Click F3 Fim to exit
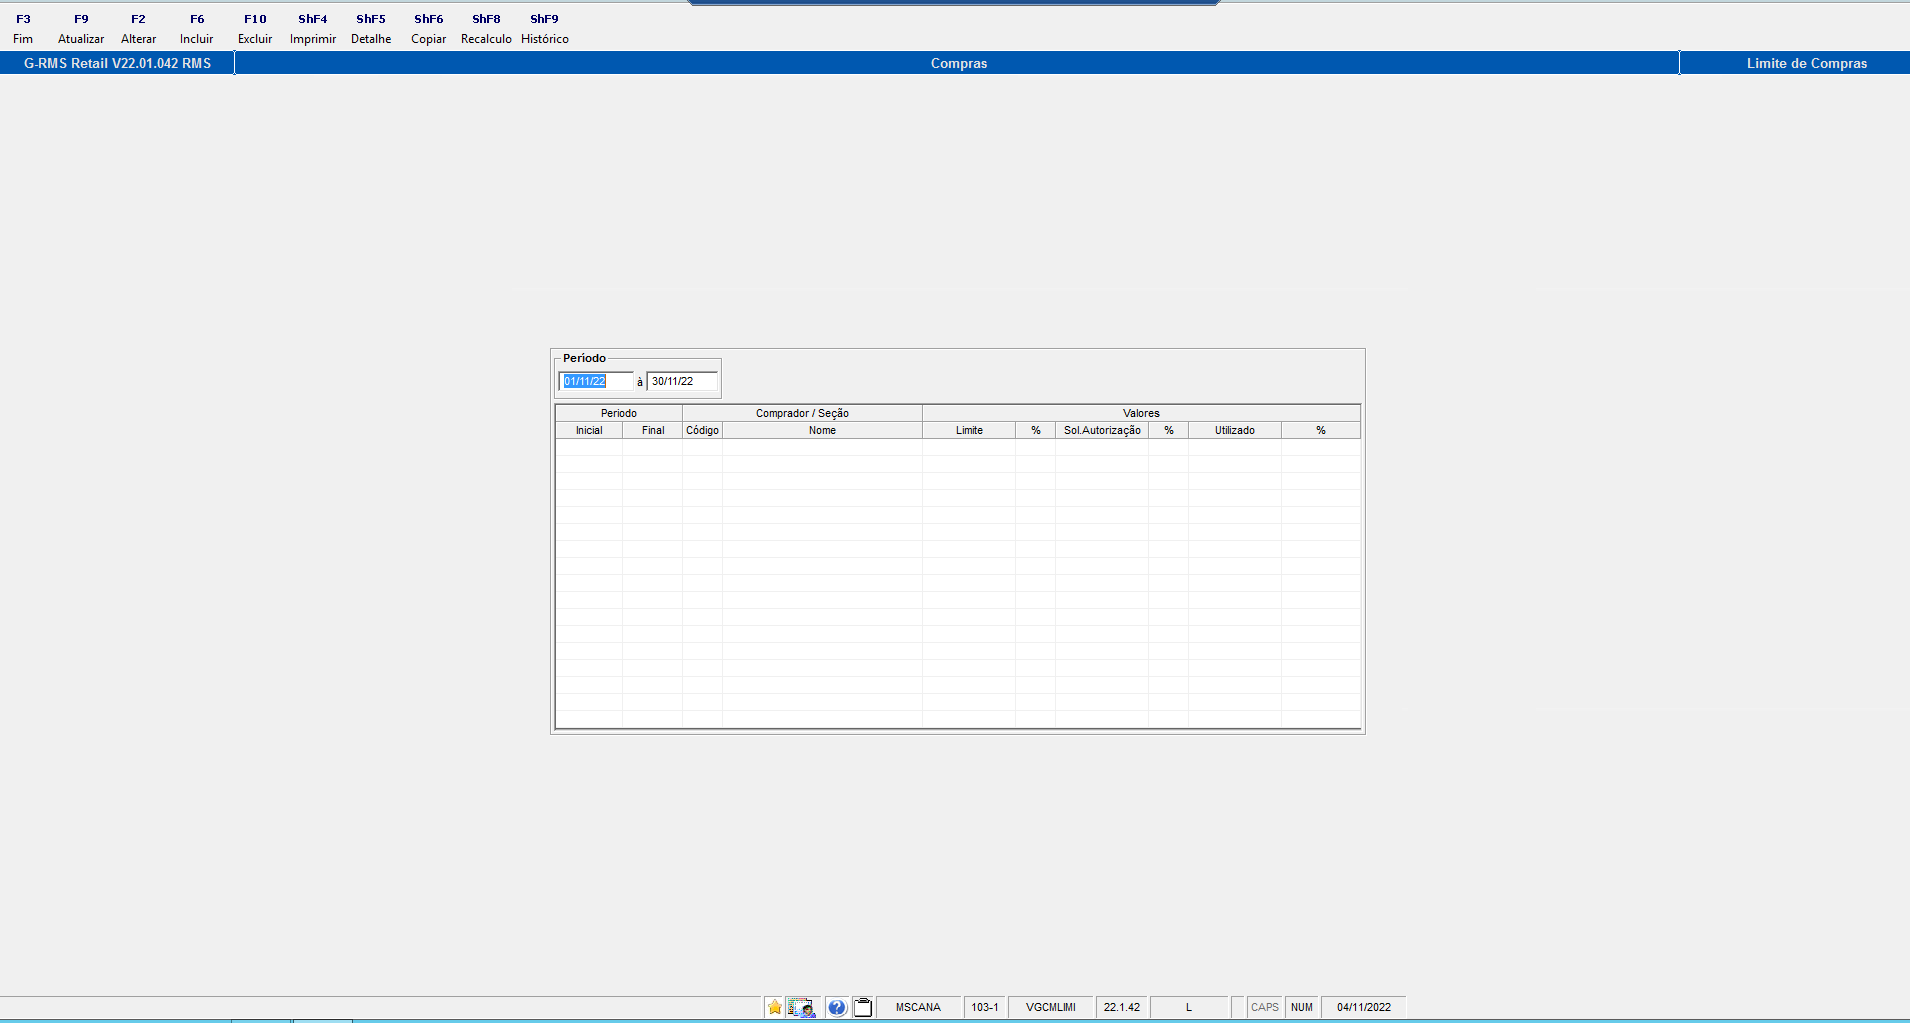Viewport: 1910px width, 1023px height. pos(23,29)
